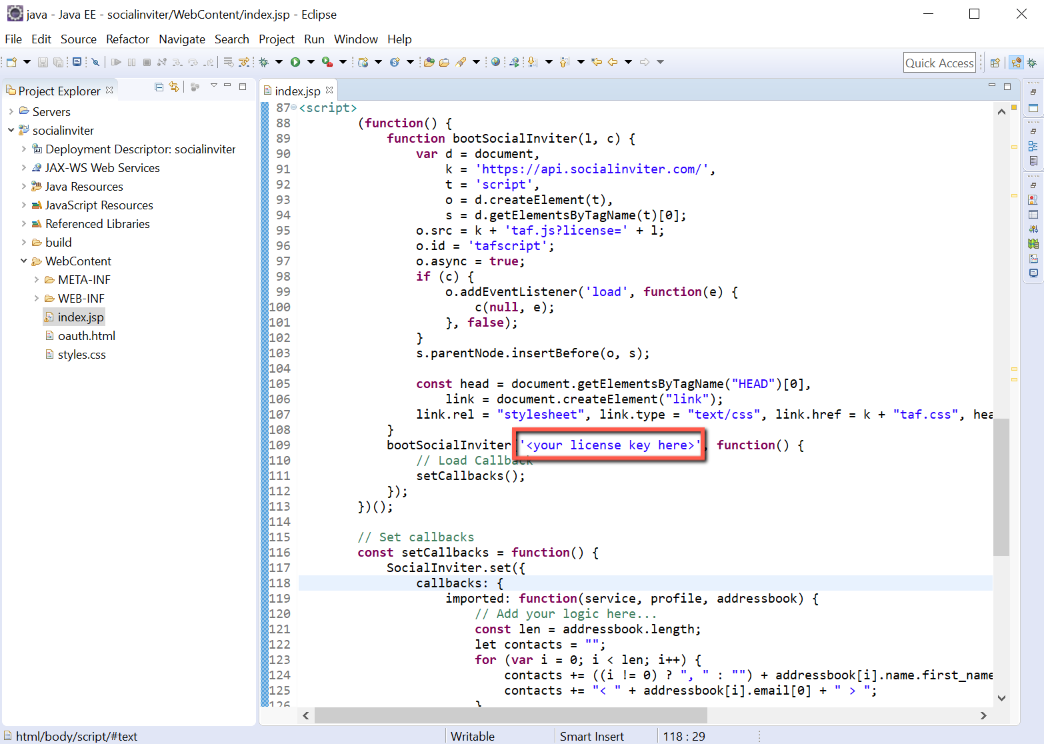The width and height of the screenshot is (1044, 744).
Task: Select oauth.html in Project Explorer
Action: coord(87,336)
